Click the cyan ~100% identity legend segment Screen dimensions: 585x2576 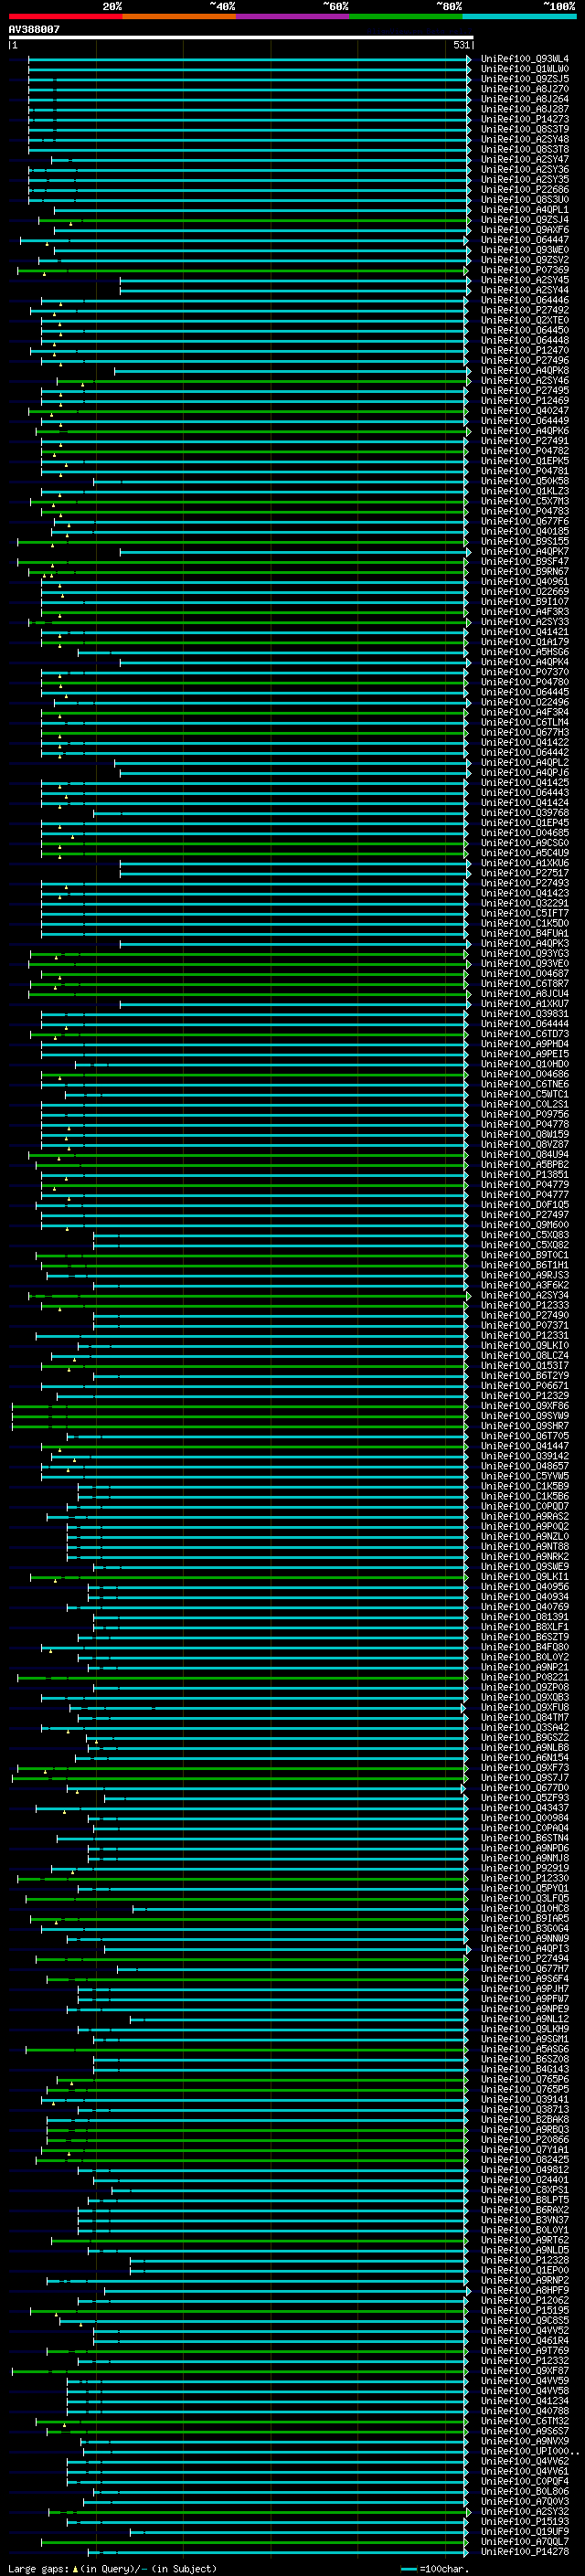click(520, 16)
